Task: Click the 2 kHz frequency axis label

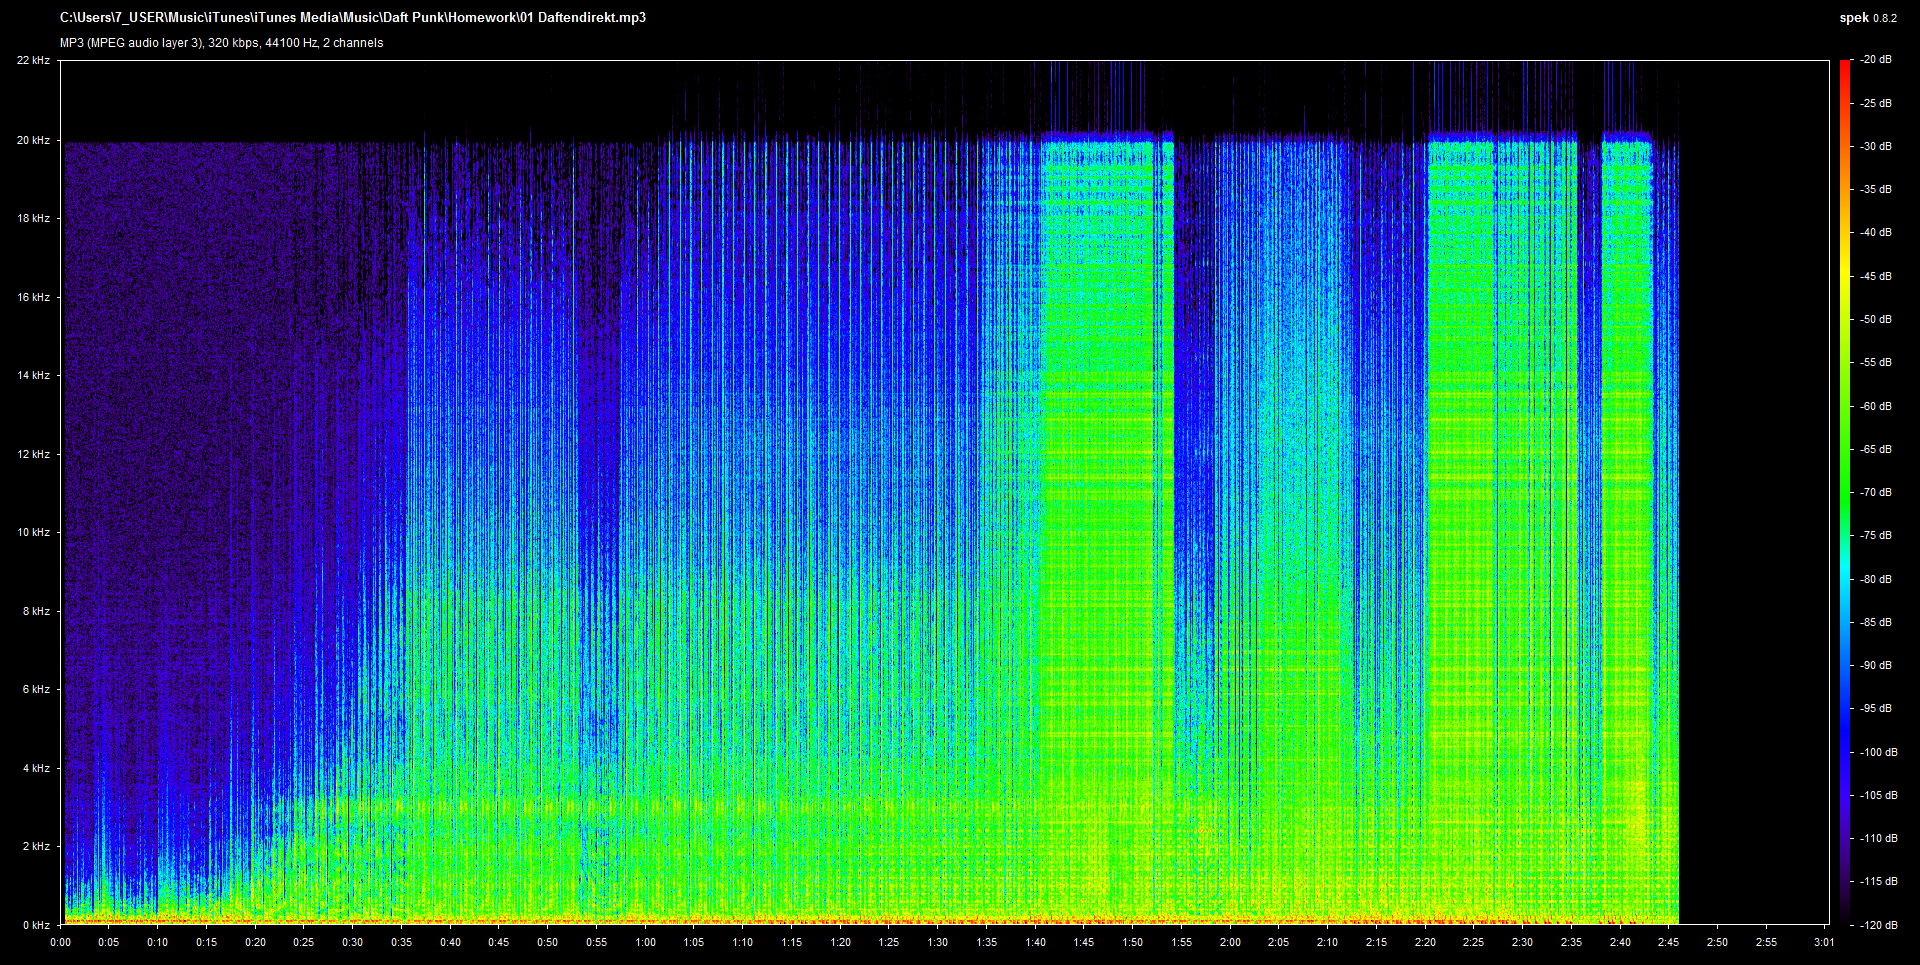Action: [36, 846]
